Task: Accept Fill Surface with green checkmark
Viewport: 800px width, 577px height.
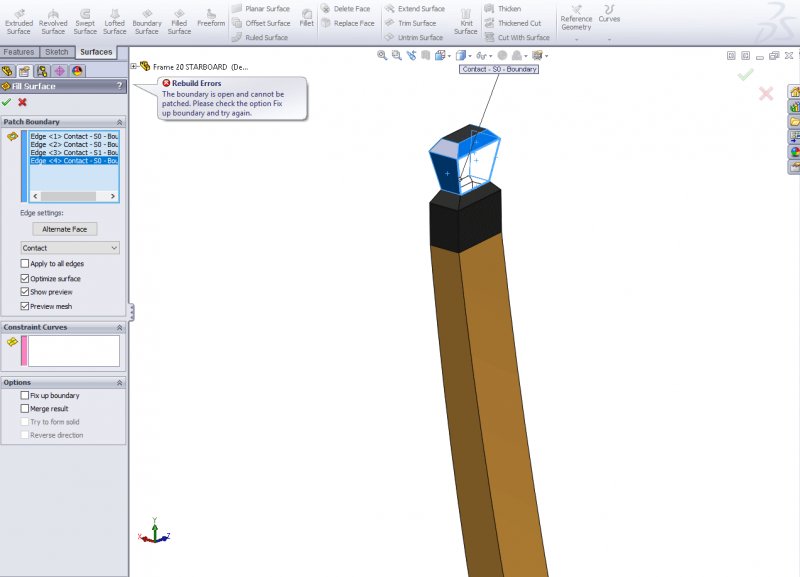Action: 7,102
